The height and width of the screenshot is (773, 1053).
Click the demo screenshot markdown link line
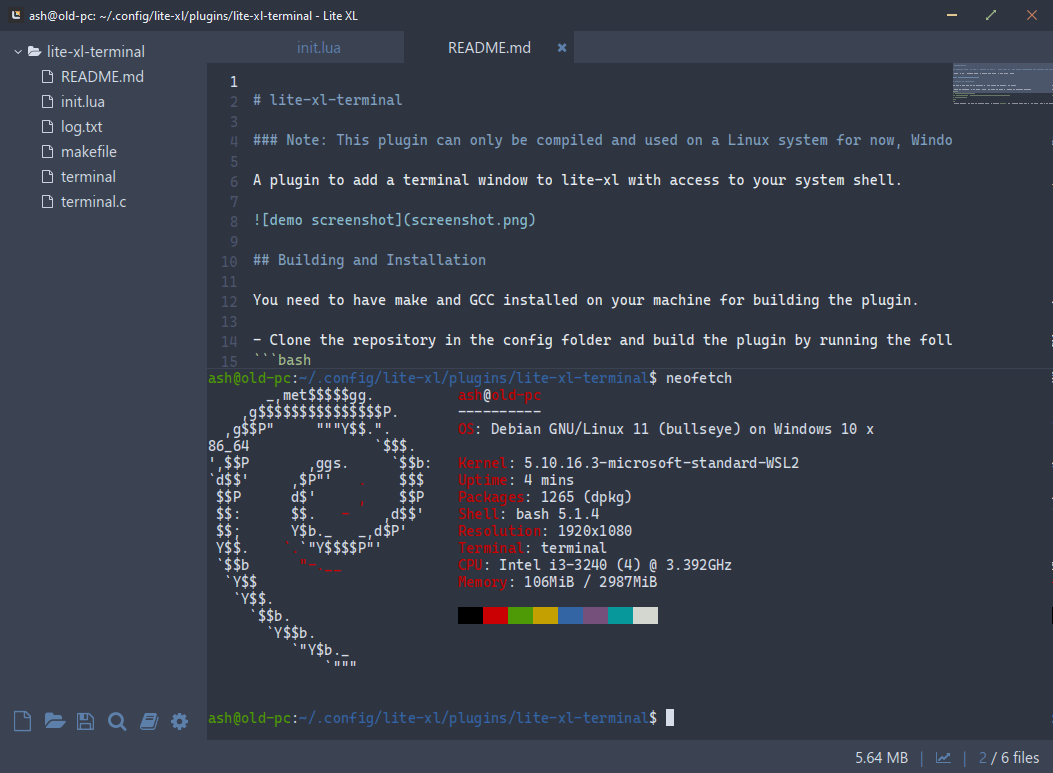[x=394, y=220]
